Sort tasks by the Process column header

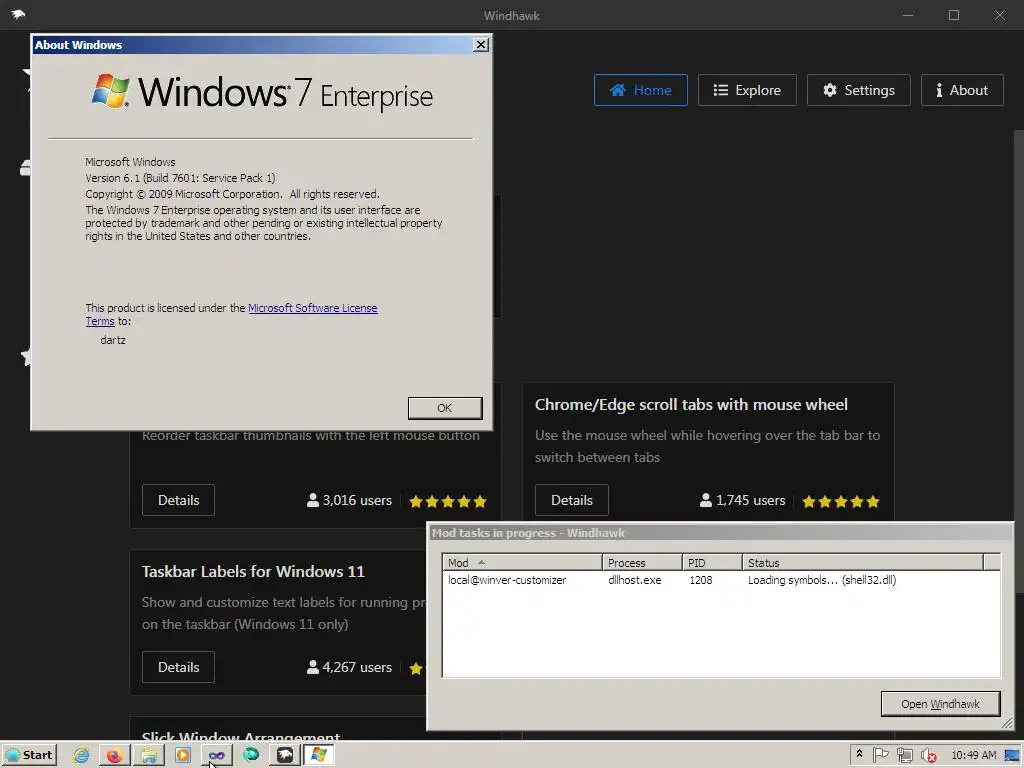642,562
